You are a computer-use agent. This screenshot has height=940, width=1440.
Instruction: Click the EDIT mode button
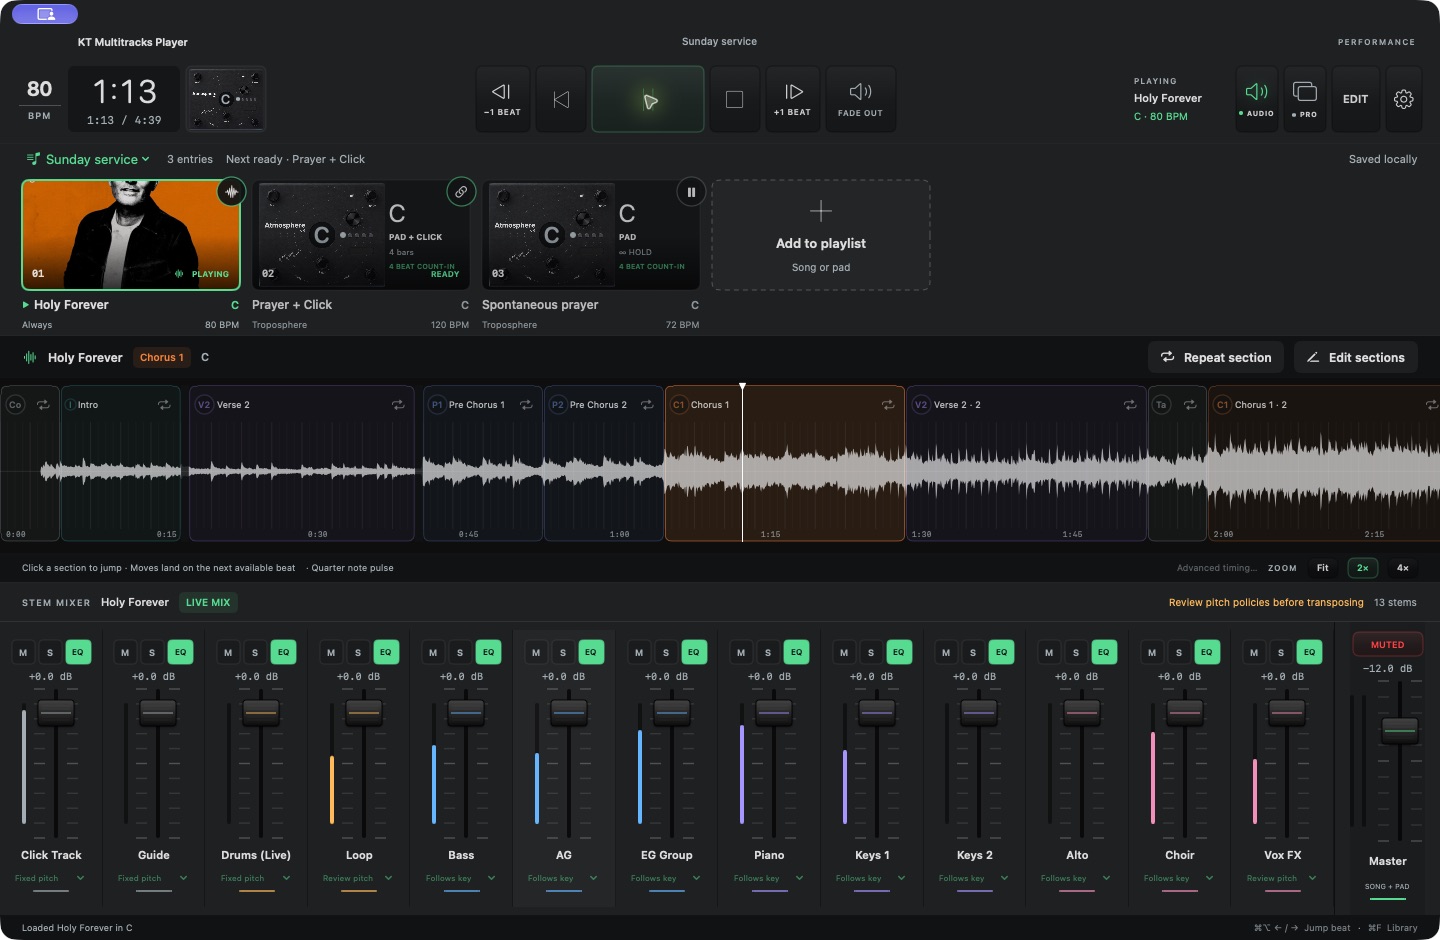[x=1355, y=99]
